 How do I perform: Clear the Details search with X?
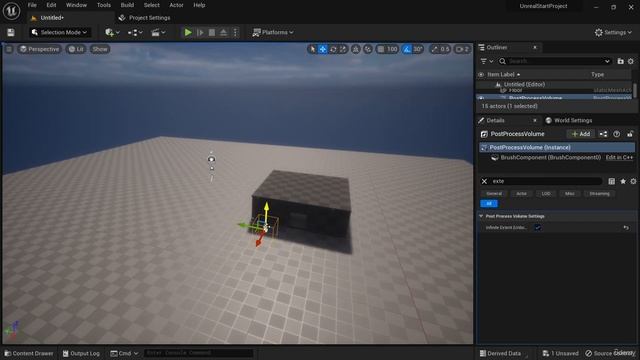[x=484, y=181]
